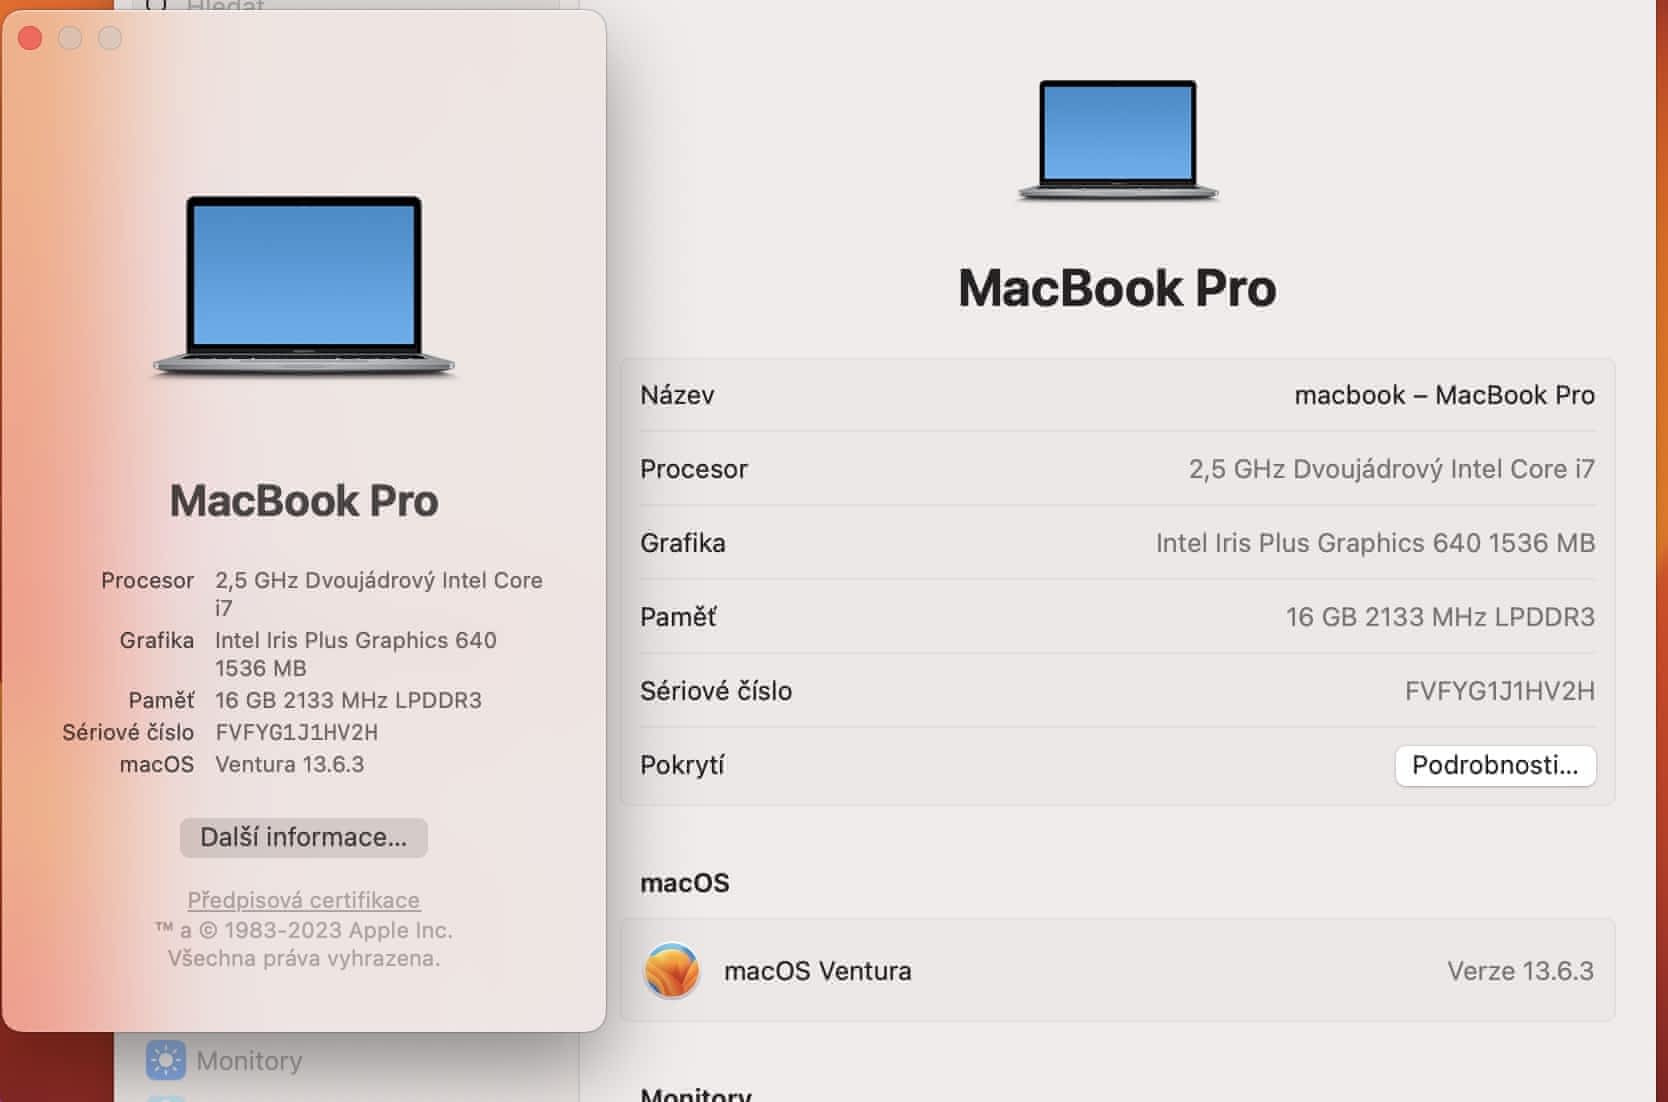Click Intel Iris Plus Graphics 640 value in System Settings
The image size is (1668, 1102).
tap(1375, 543)
